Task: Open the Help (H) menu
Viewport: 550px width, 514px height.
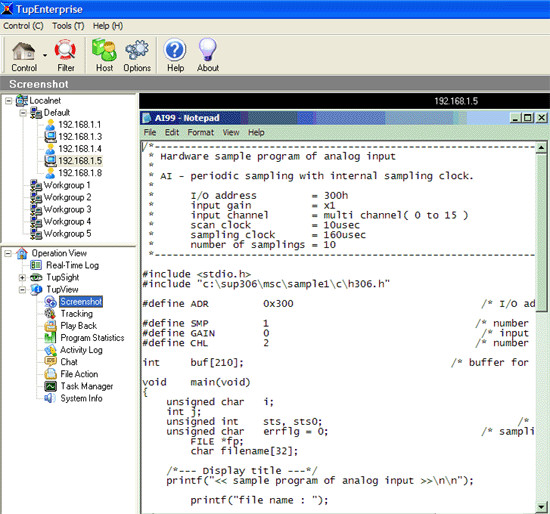Action: pyautogui.click(x=108, y=26)
